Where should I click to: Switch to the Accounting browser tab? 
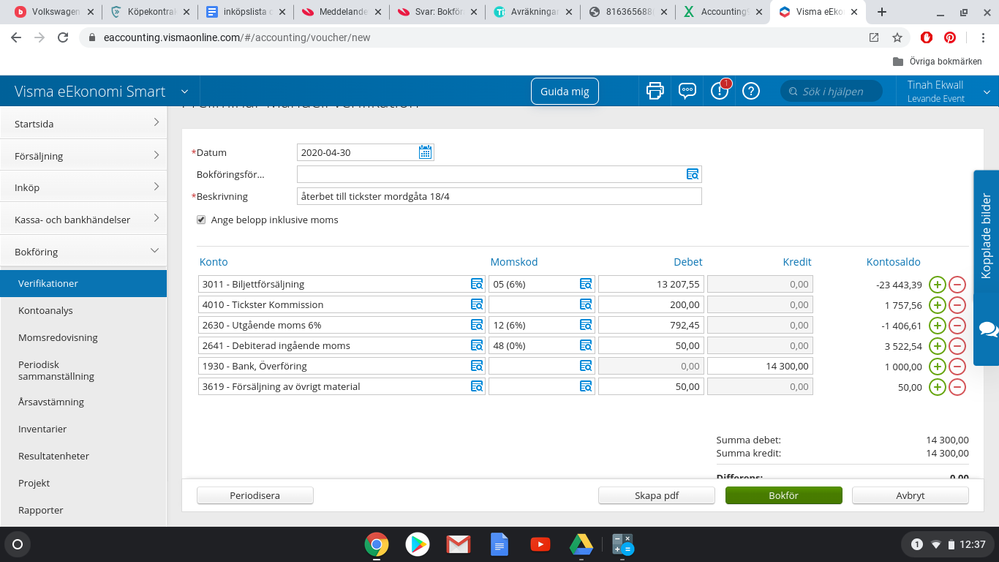pyautogui.click(x=722, y=11)
